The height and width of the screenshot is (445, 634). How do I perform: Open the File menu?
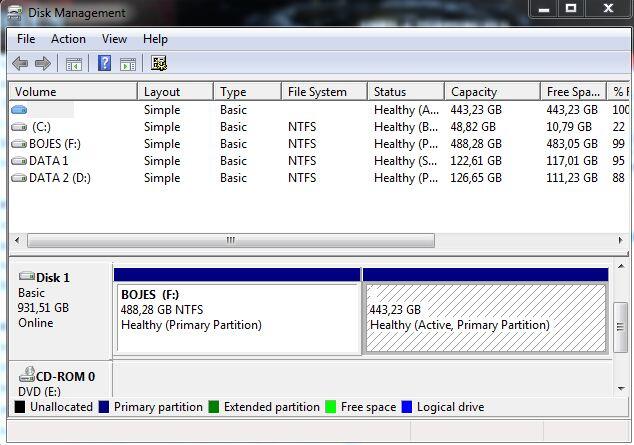(26, 39)
